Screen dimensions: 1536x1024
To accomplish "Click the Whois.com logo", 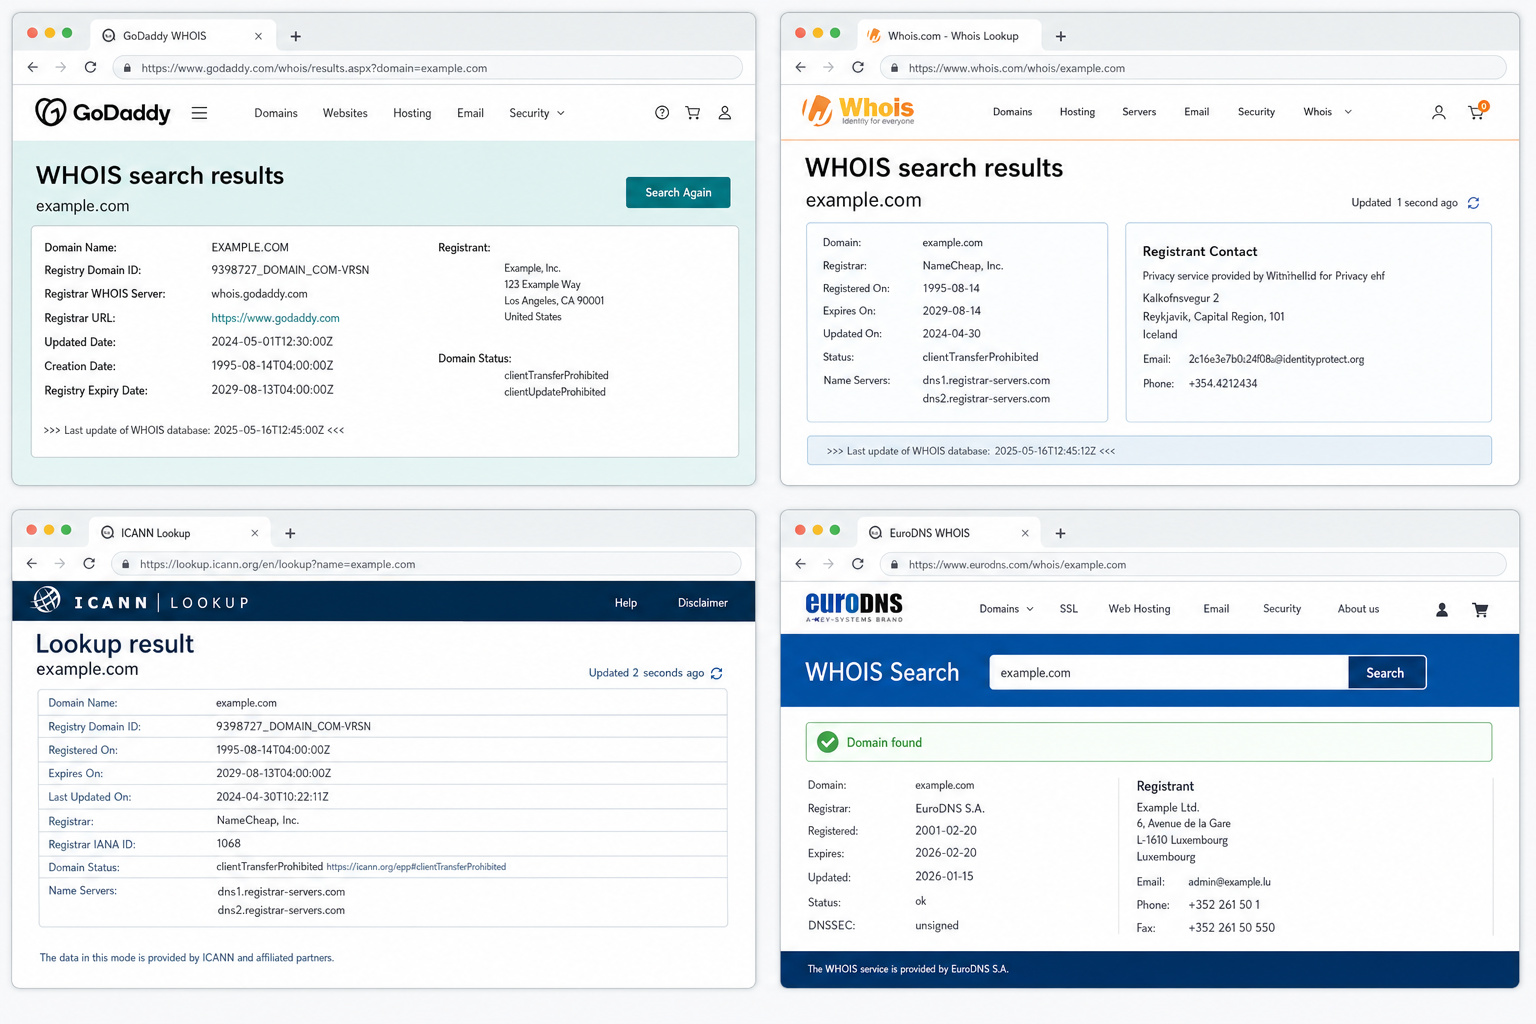I will pyautogui.click(x=858, y=110).
